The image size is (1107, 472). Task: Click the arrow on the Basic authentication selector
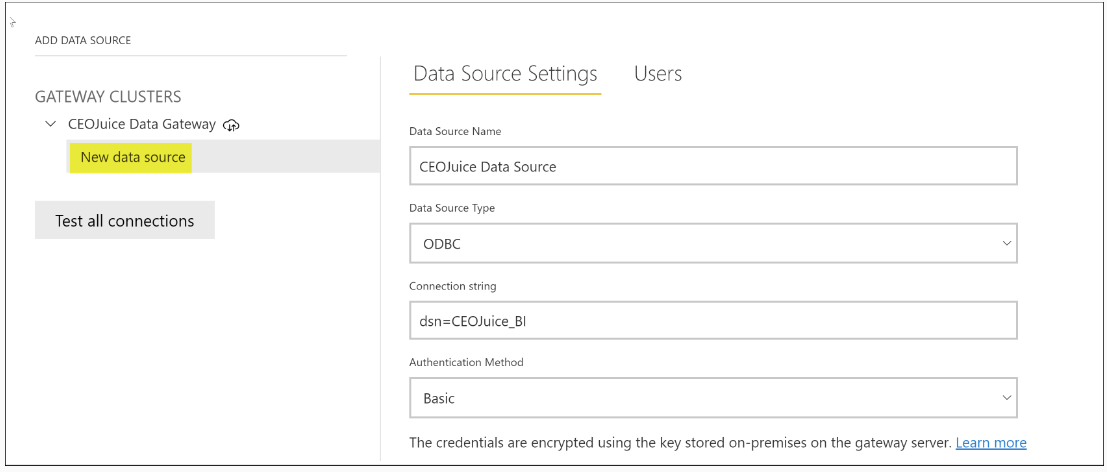point(1007,398)
